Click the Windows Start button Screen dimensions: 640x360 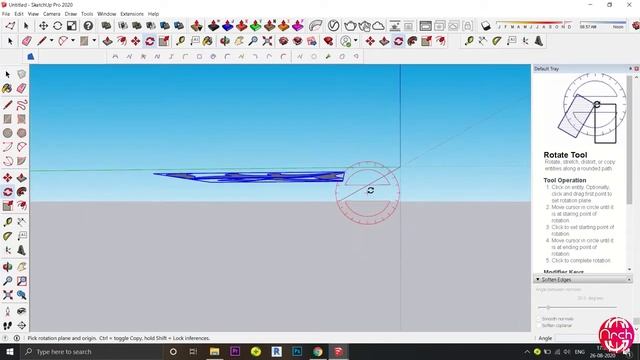coord(9,352)
